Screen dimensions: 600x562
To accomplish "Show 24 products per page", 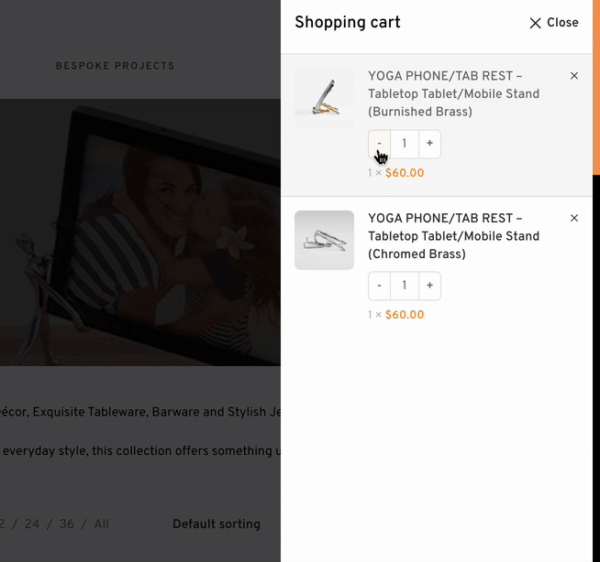I will click(x=33, y=524).
